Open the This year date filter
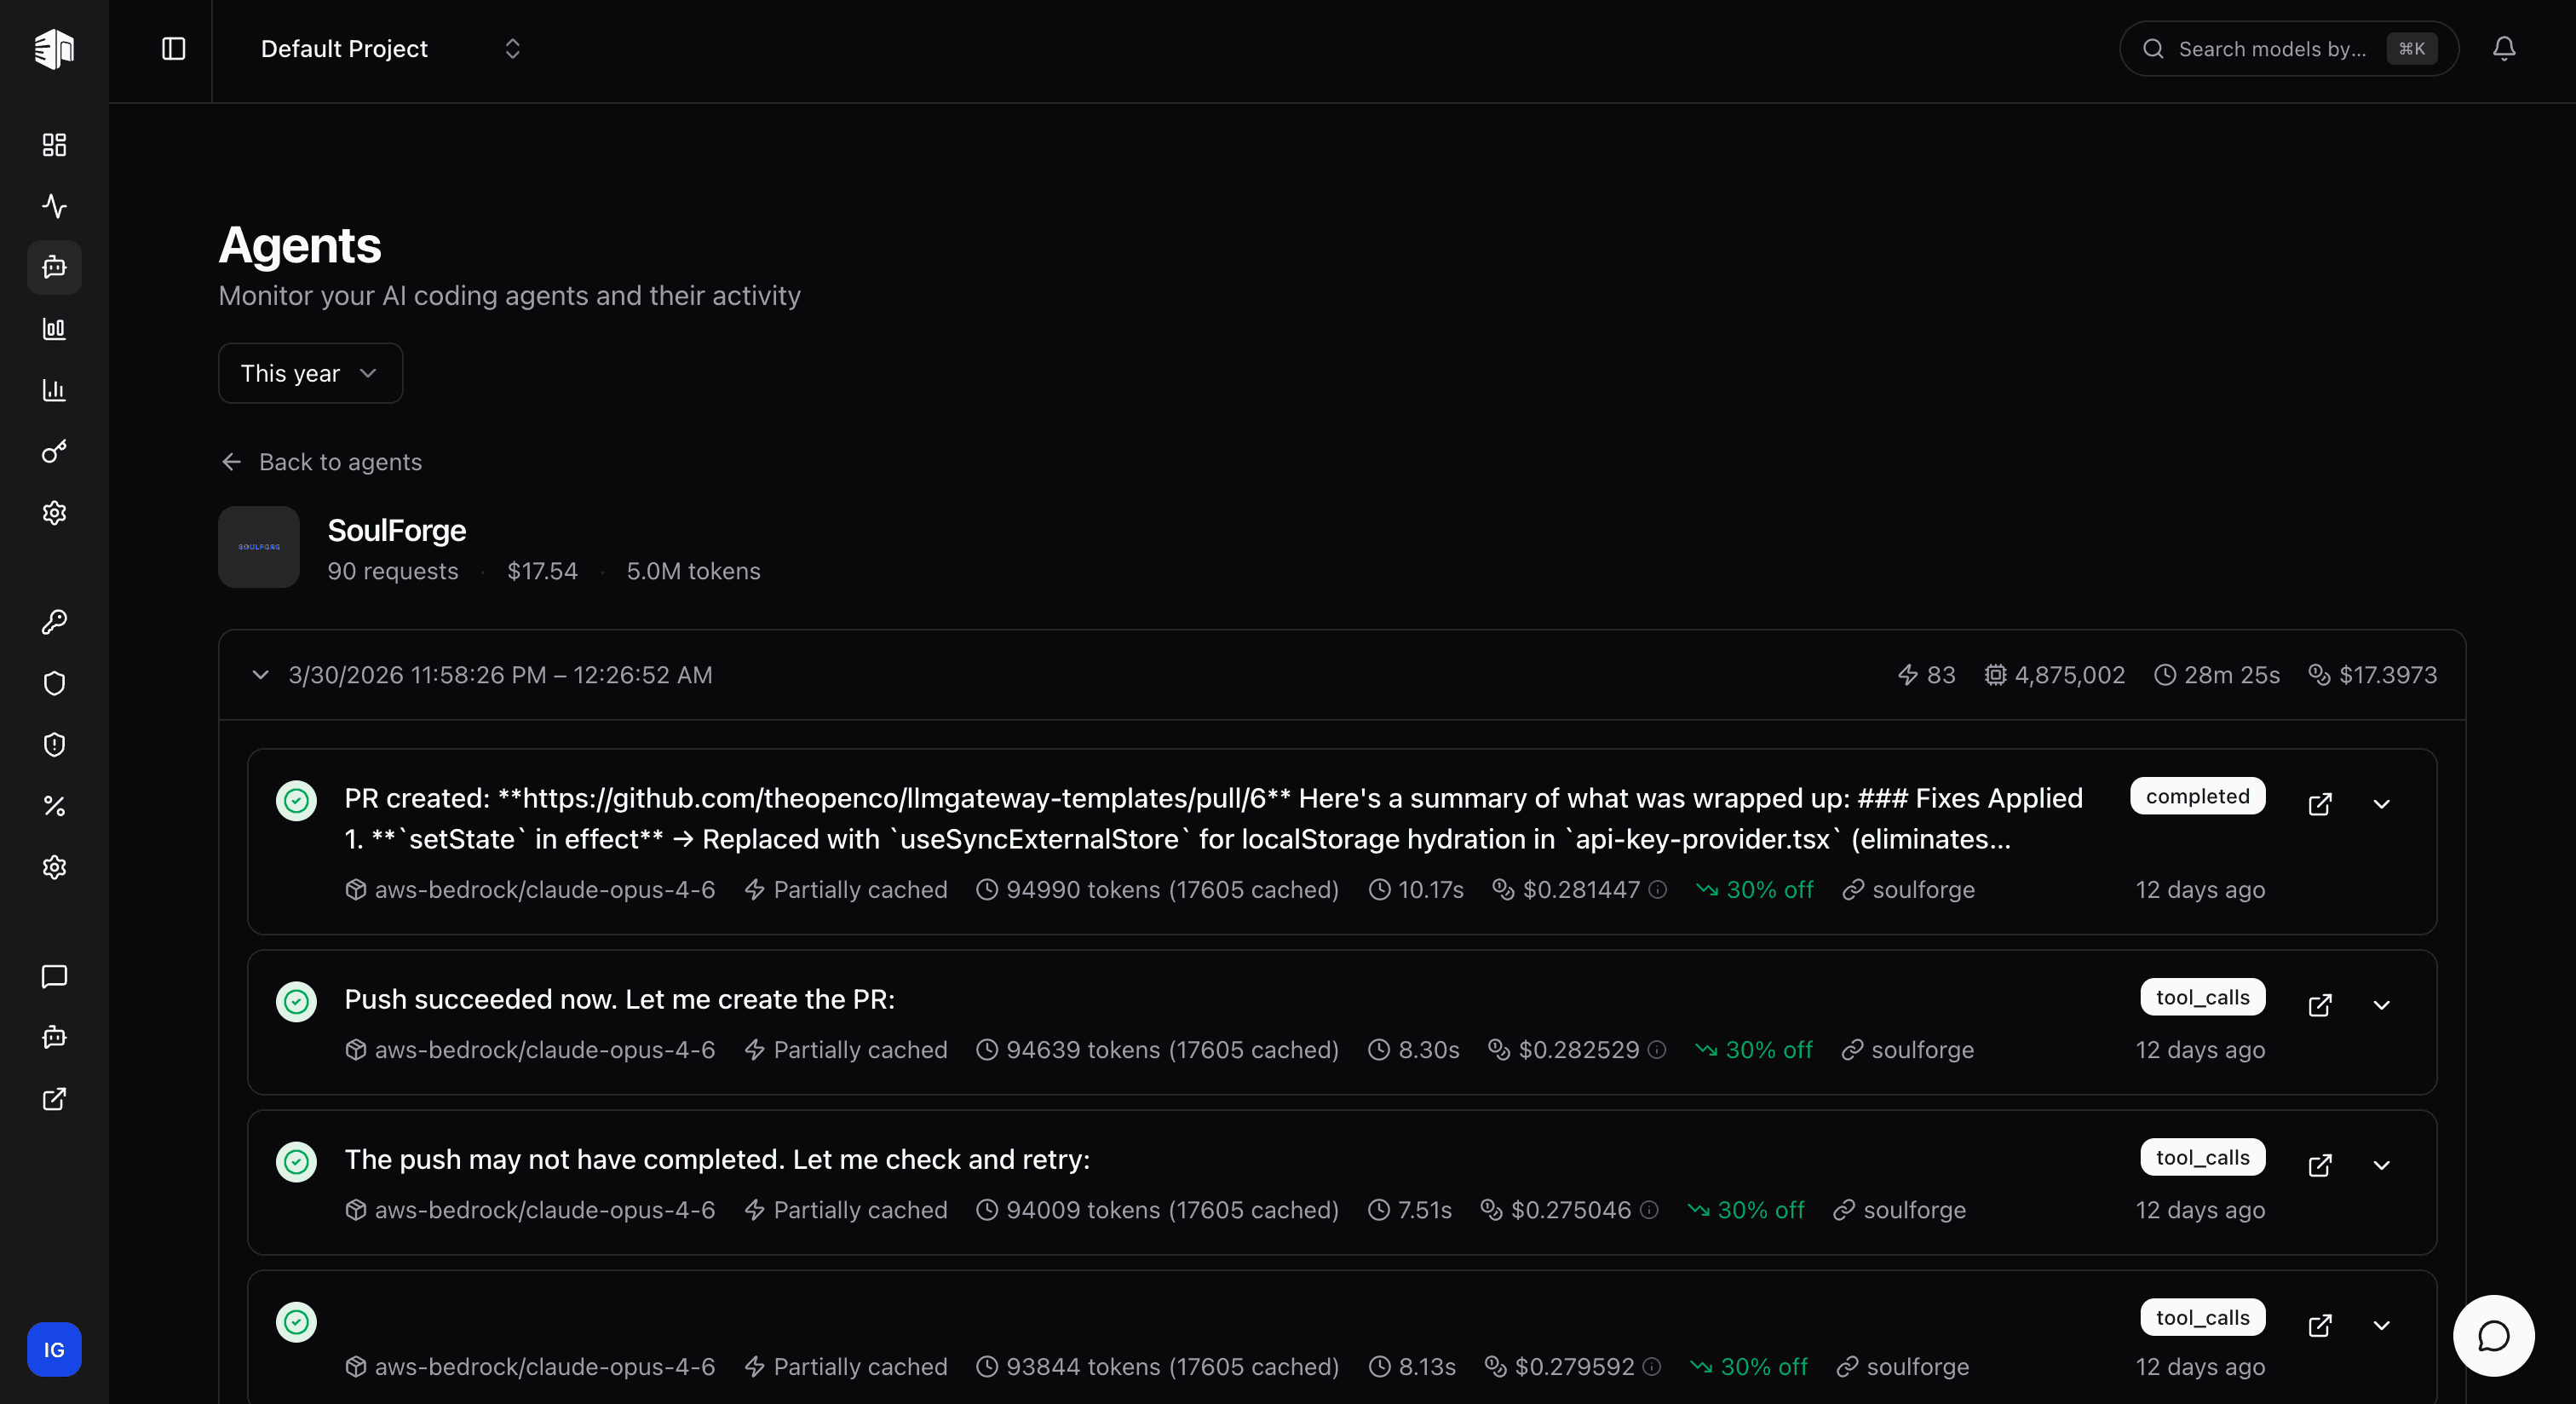This screenshot has height=1404, width=2576. pos(310,373)
